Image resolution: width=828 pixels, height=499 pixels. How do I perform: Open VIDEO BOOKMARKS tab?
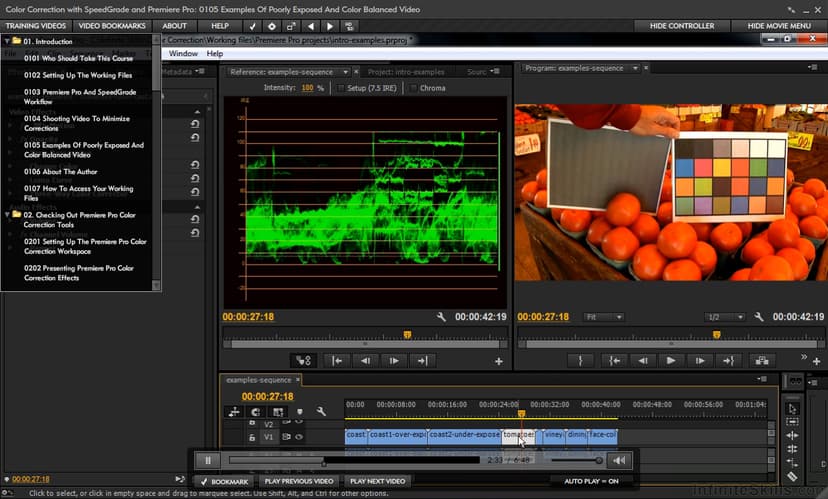click(x=112, y=26)
